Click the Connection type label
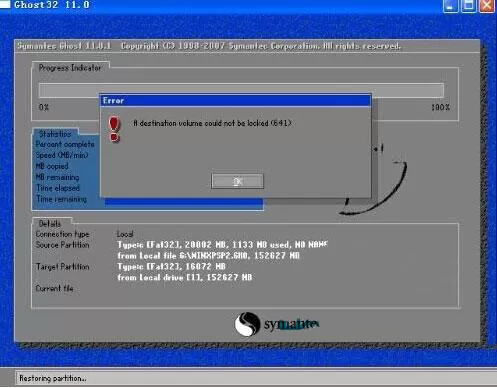 coord(62,234)
